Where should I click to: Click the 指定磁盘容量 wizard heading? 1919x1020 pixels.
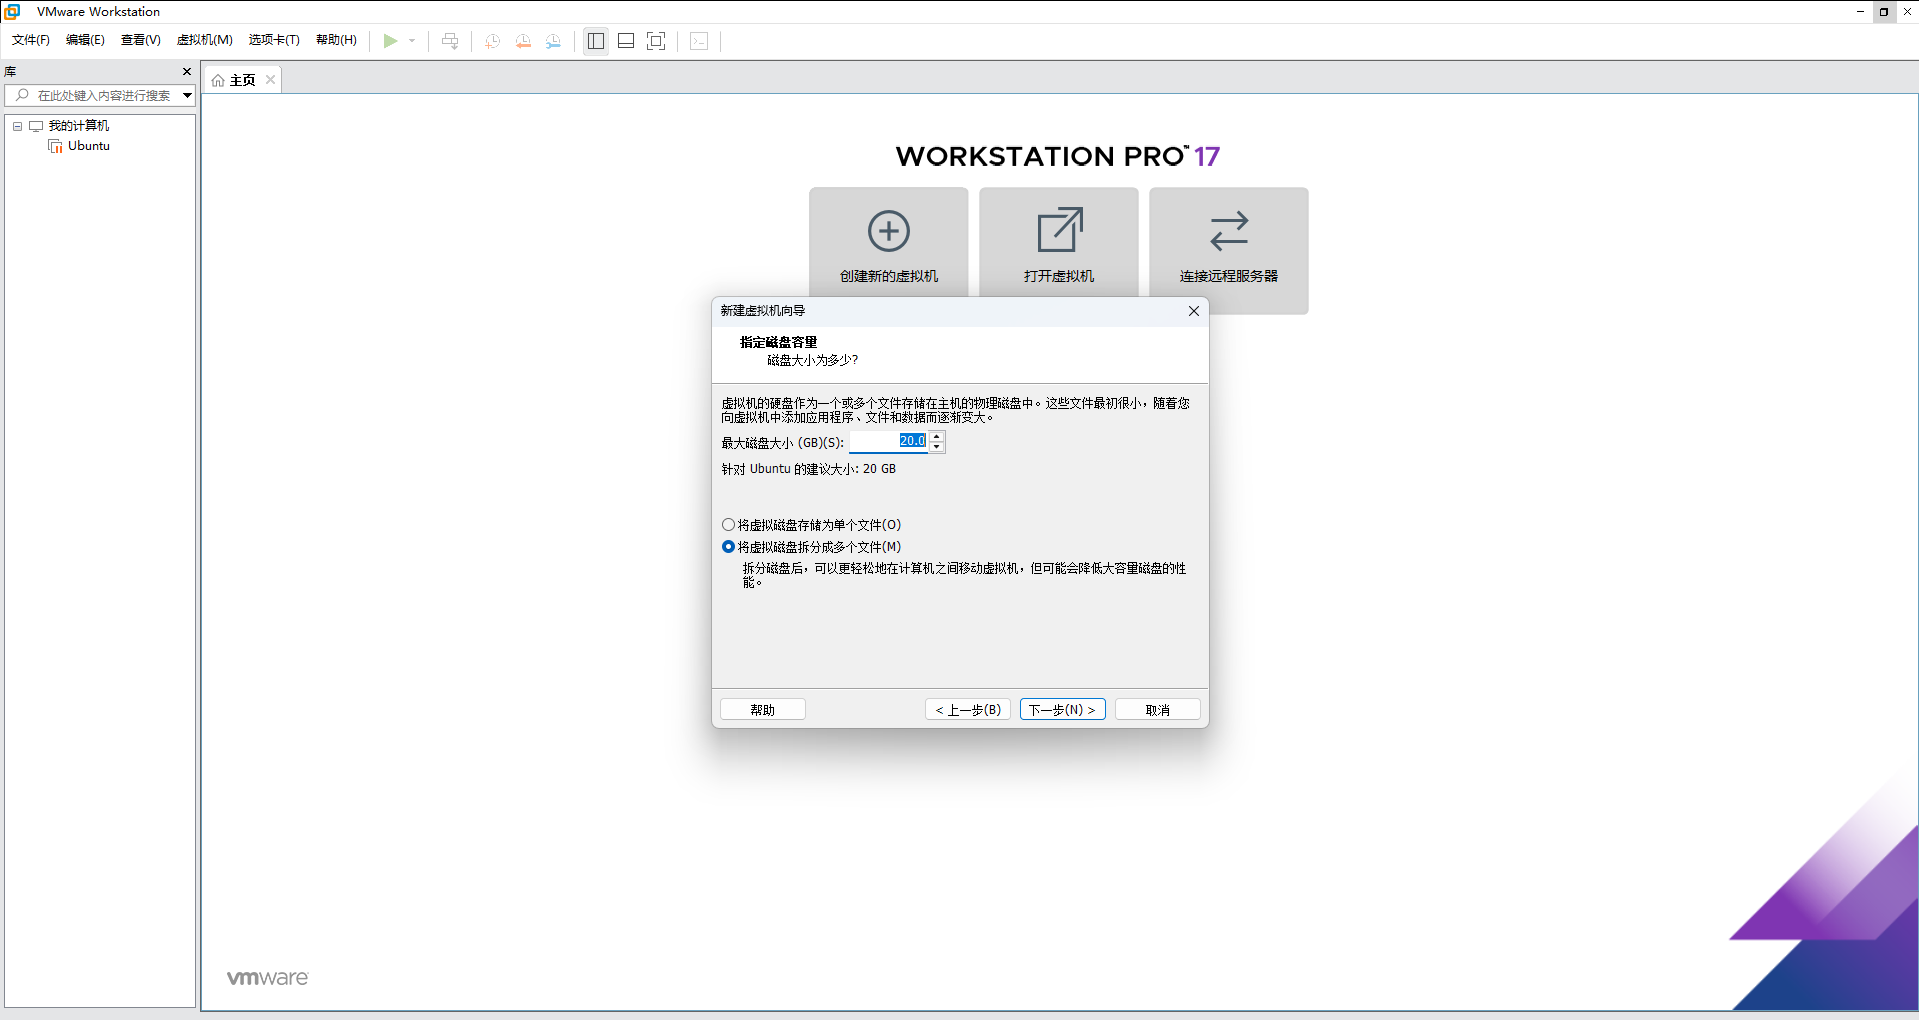(778, 342)
